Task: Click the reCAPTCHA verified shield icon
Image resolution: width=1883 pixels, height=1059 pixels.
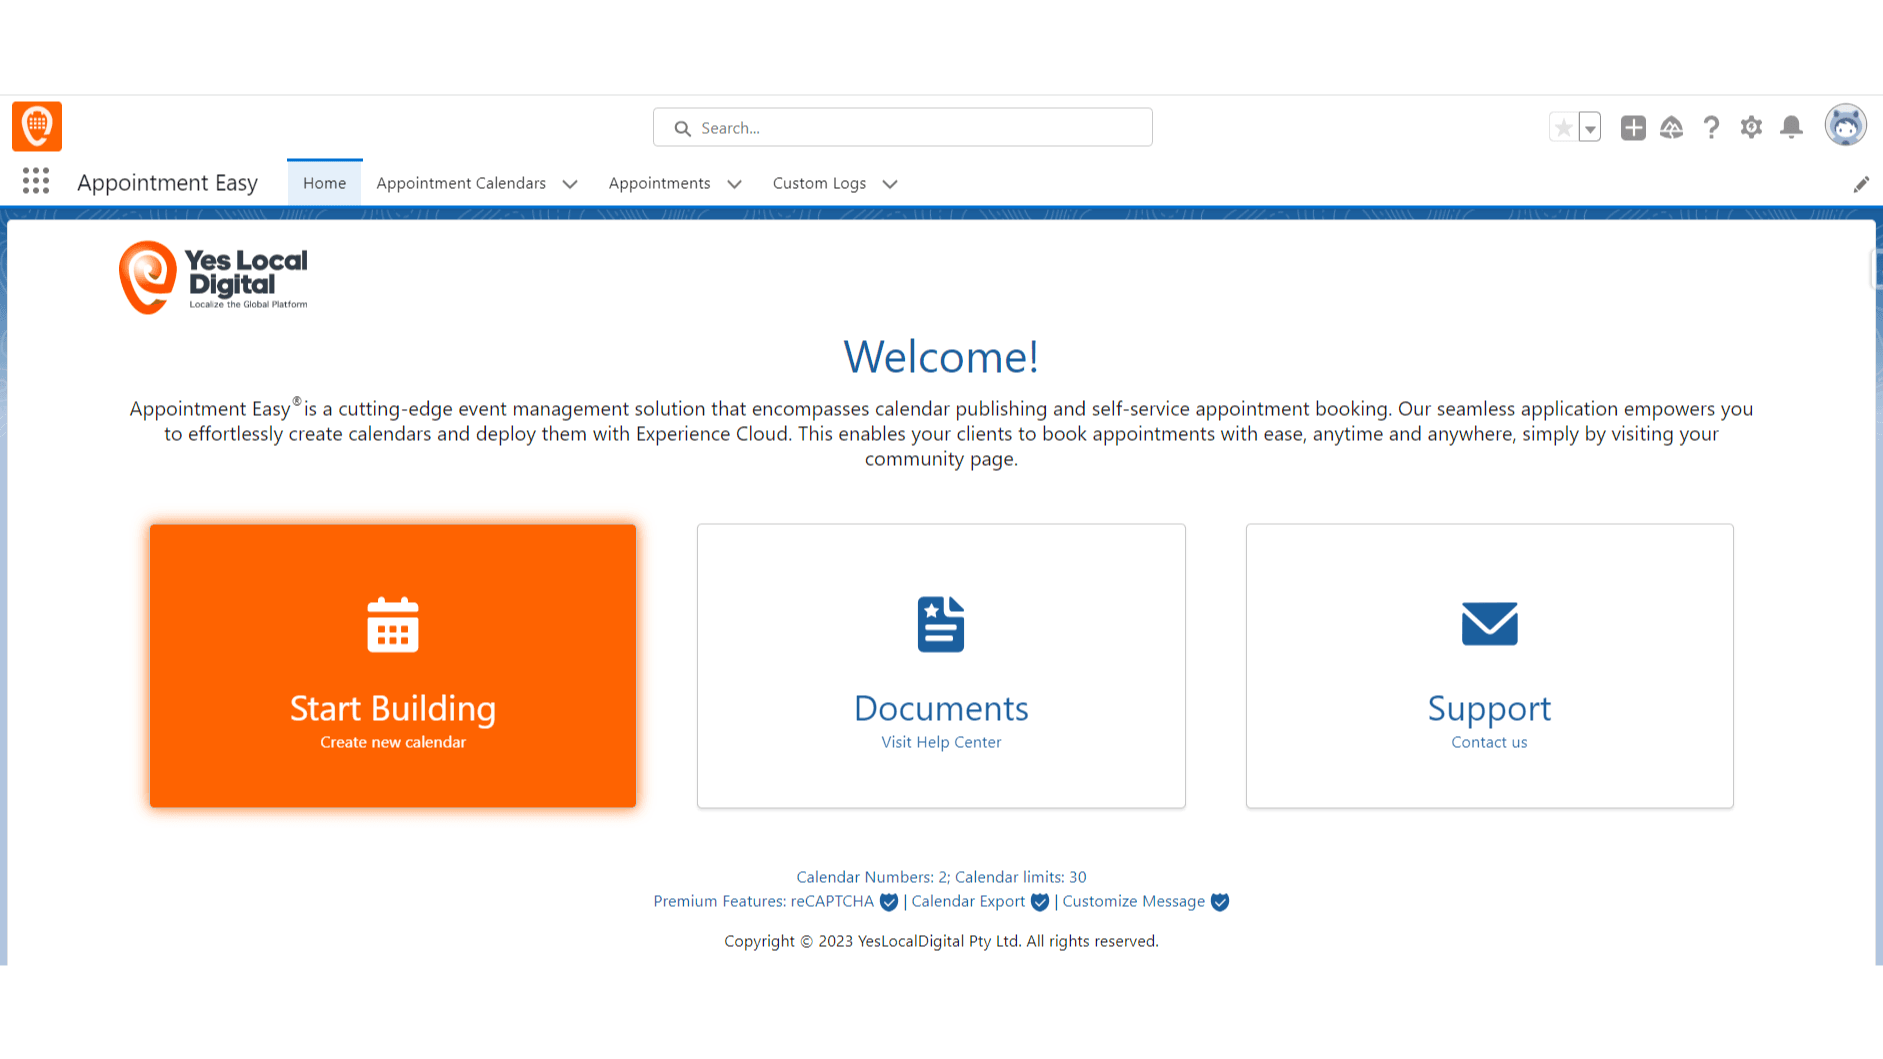Action: point(889,902)
